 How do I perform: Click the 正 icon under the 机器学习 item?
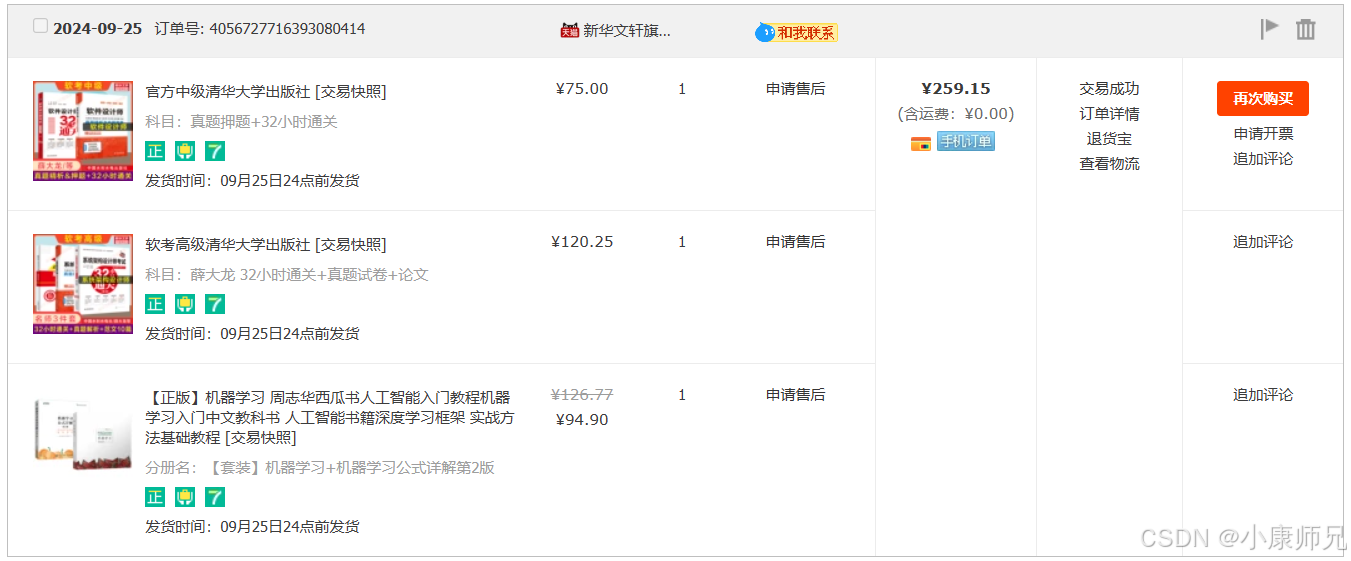[155, 497]
